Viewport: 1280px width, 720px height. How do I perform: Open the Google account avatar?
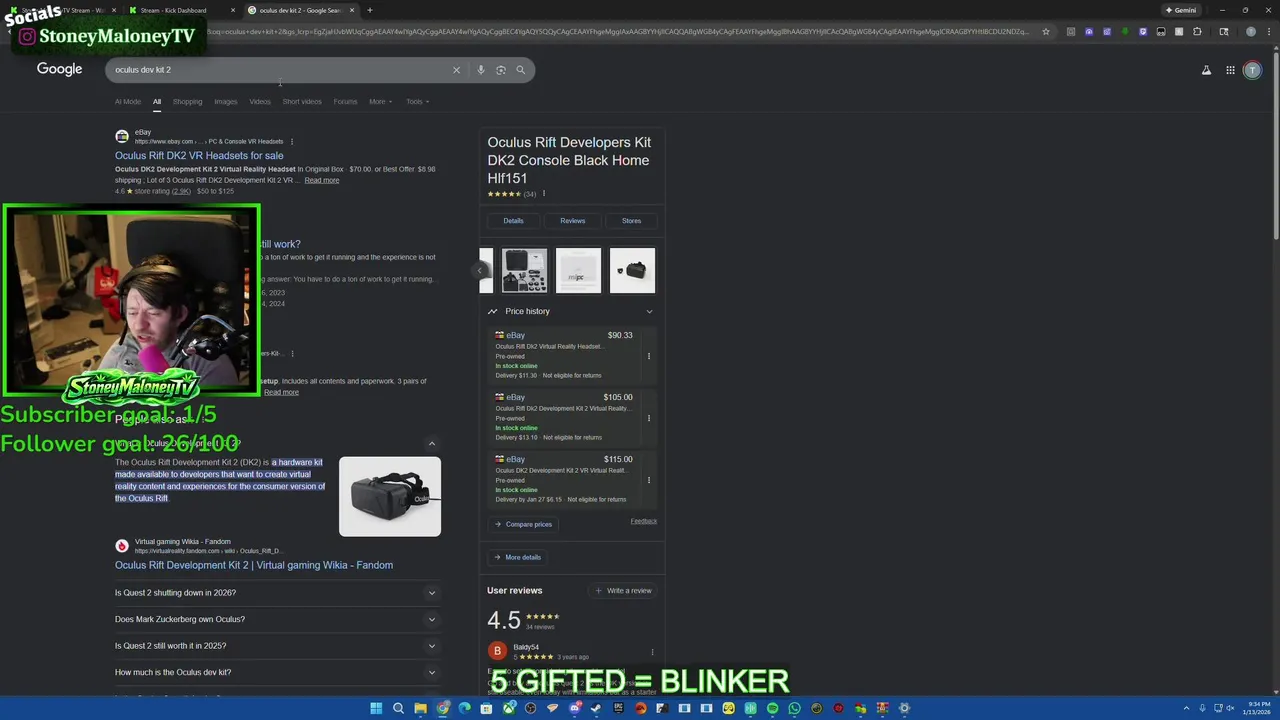click(1252, 70)
